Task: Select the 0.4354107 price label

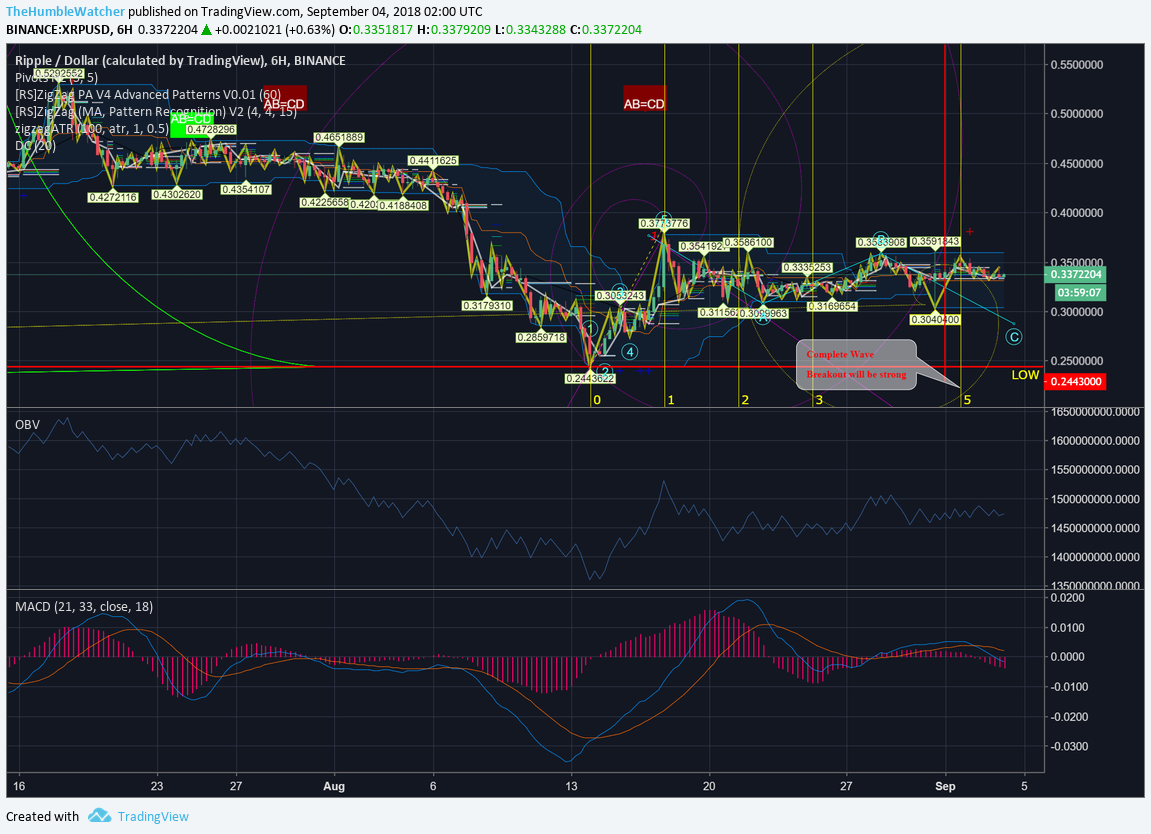Action: [x=247, y=189]
